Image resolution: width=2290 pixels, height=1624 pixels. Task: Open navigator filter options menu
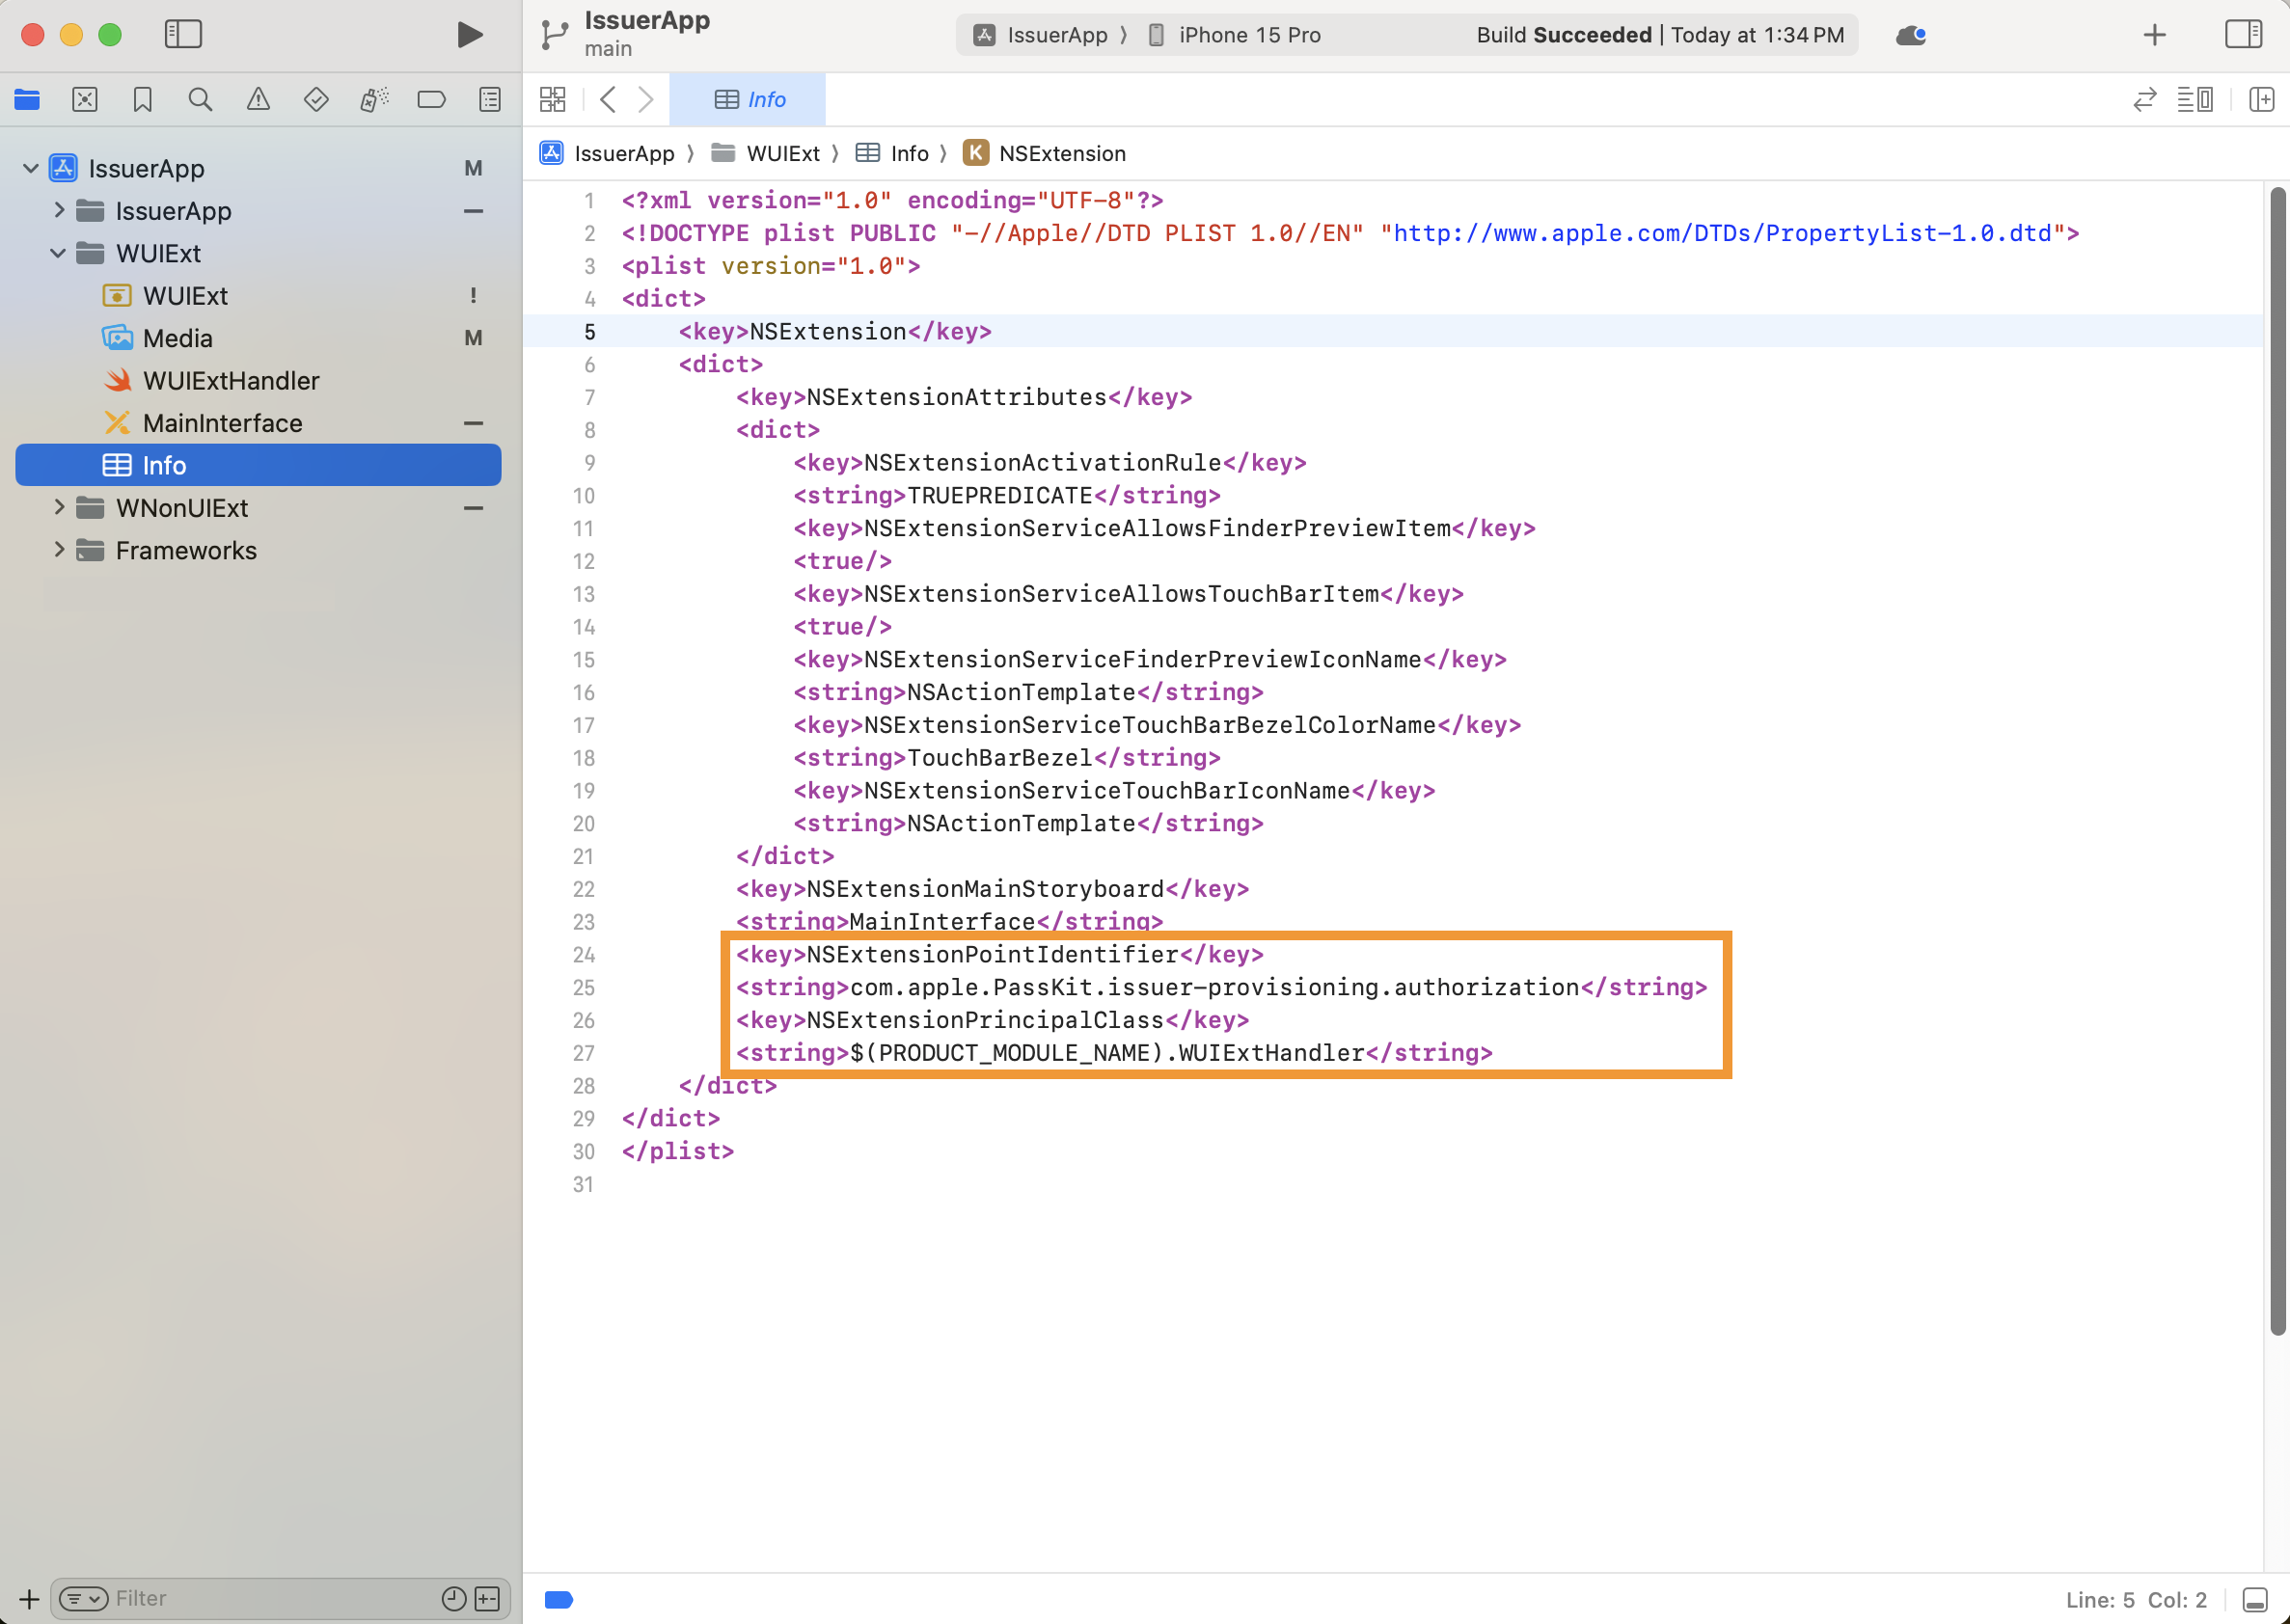[x=84, y=1598]
